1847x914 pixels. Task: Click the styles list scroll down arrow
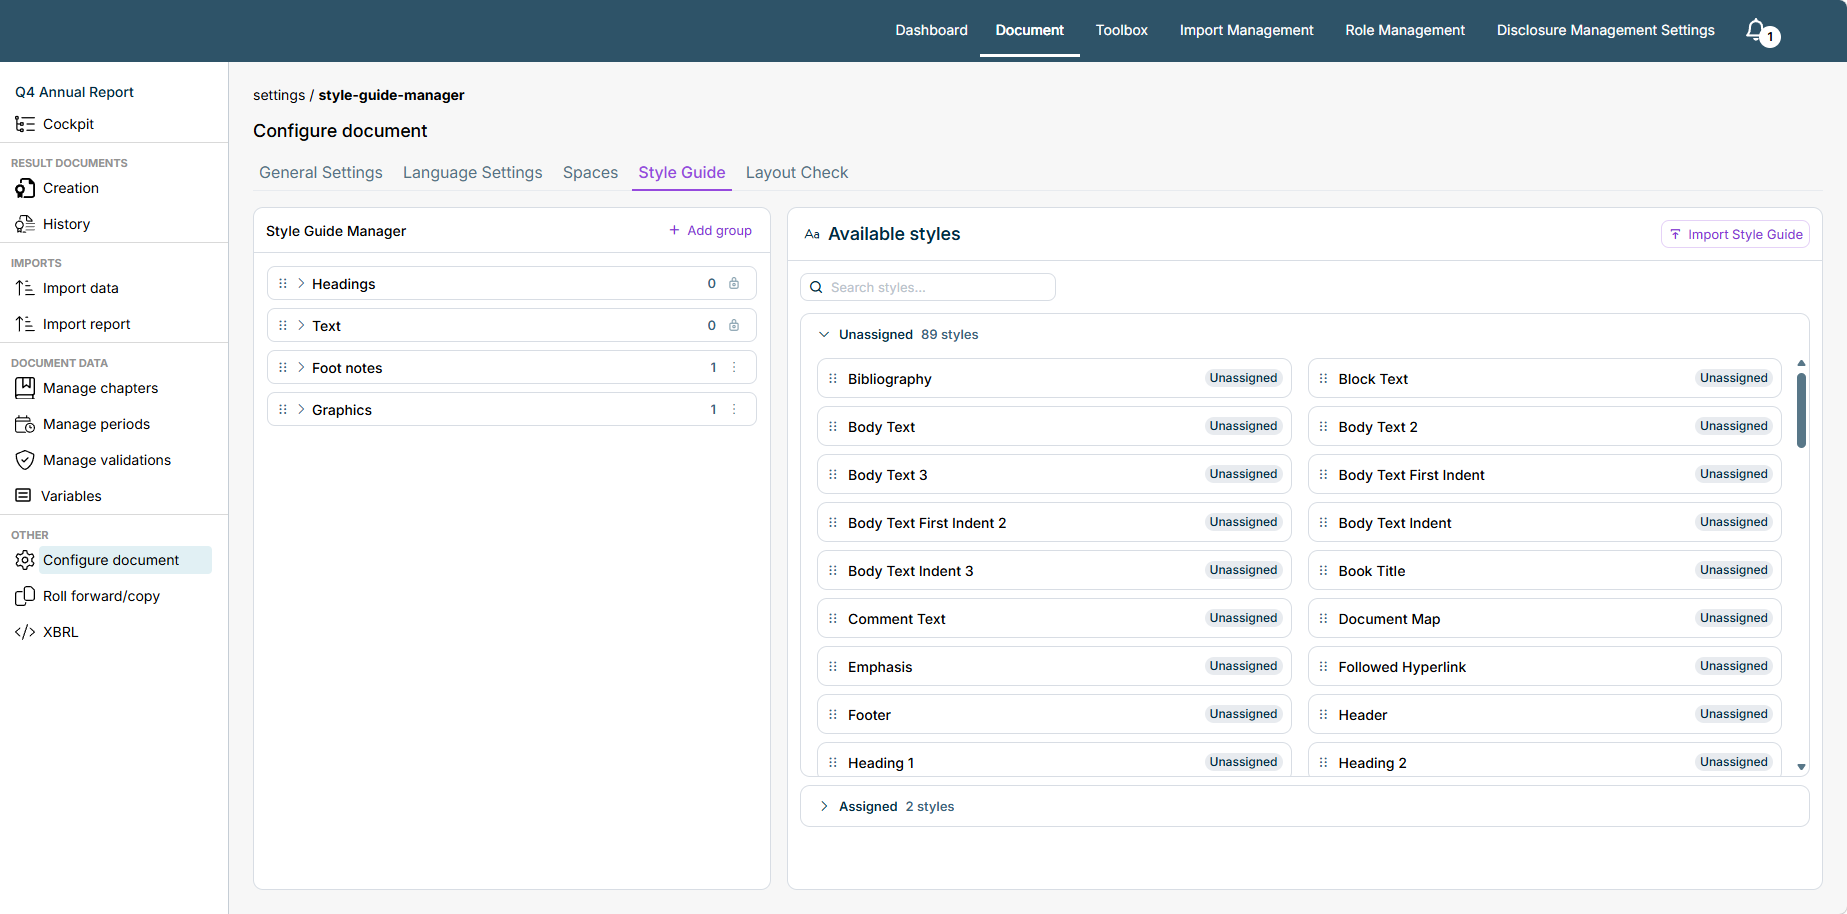pyautogui.click(x=1801, y=767)
